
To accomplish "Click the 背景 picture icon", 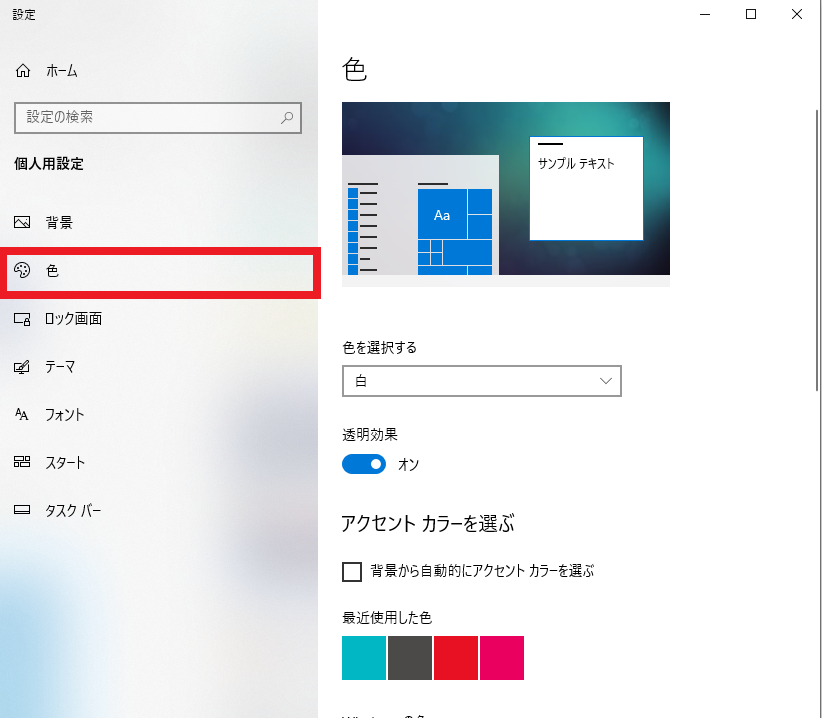I will coord(22,222).
